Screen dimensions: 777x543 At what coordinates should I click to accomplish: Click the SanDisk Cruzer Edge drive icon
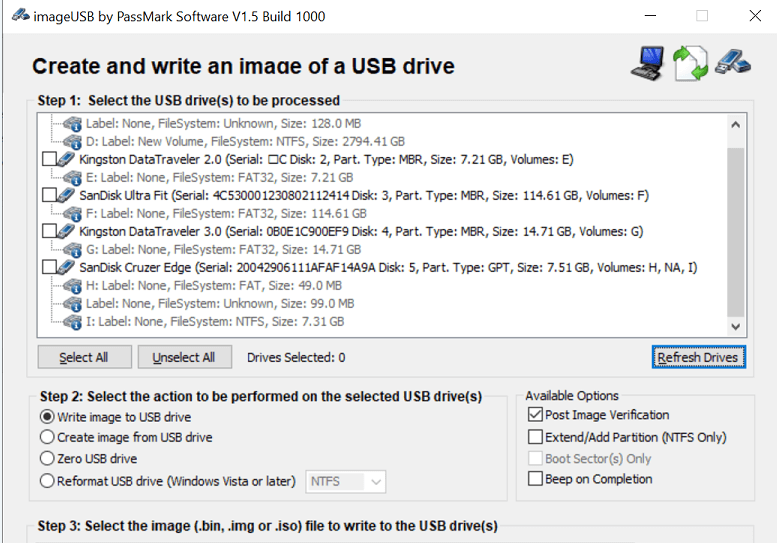(67, 268)
